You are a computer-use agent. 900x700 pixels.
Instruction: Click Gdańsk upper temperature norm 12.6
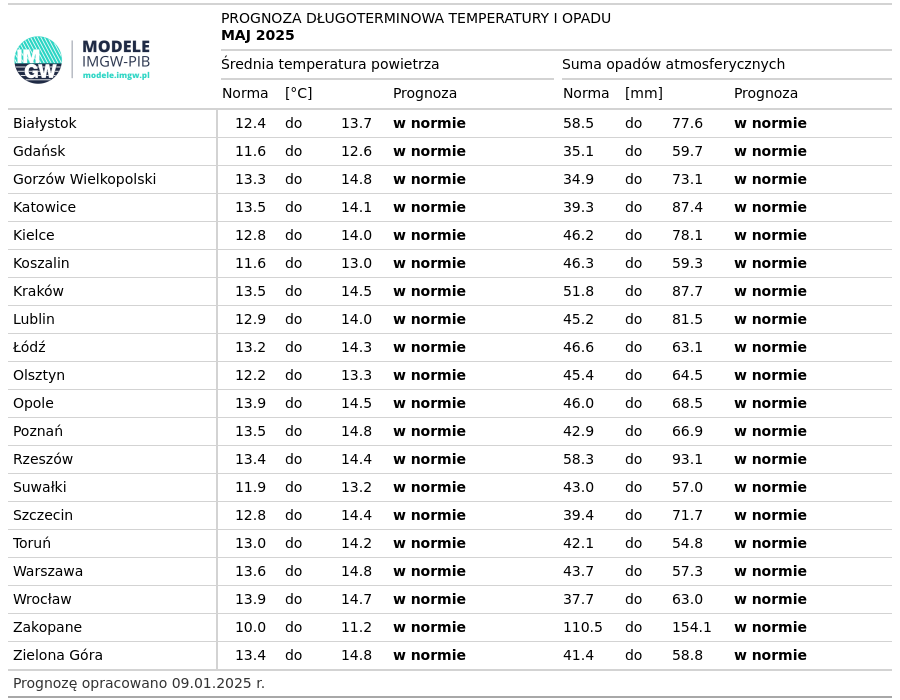356,151
